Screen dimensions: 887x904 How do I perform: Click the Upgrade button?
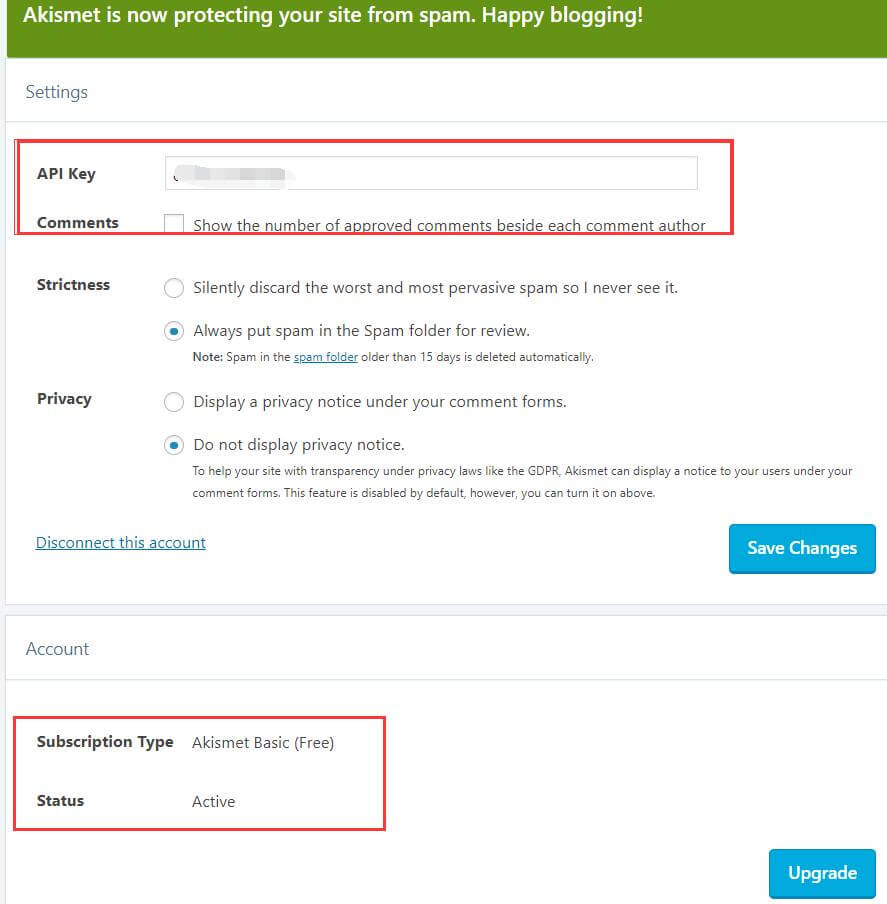(821, 873)
